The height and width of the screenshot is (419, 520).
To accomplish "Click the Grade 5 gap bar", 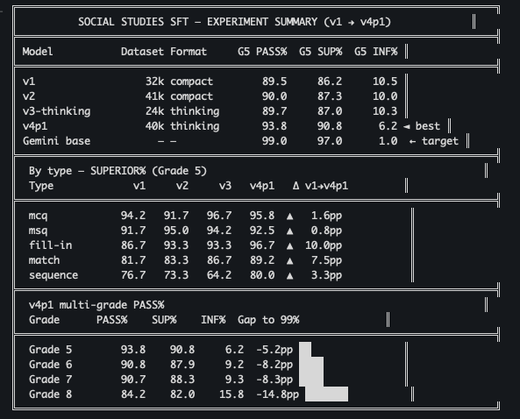I will click(305, 349).
